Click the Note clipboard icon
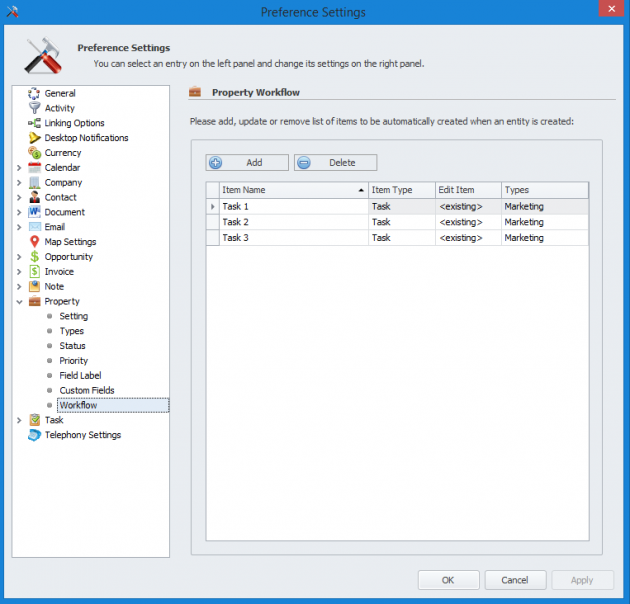This screenshot has height=604, width=630. click(35, 286)
